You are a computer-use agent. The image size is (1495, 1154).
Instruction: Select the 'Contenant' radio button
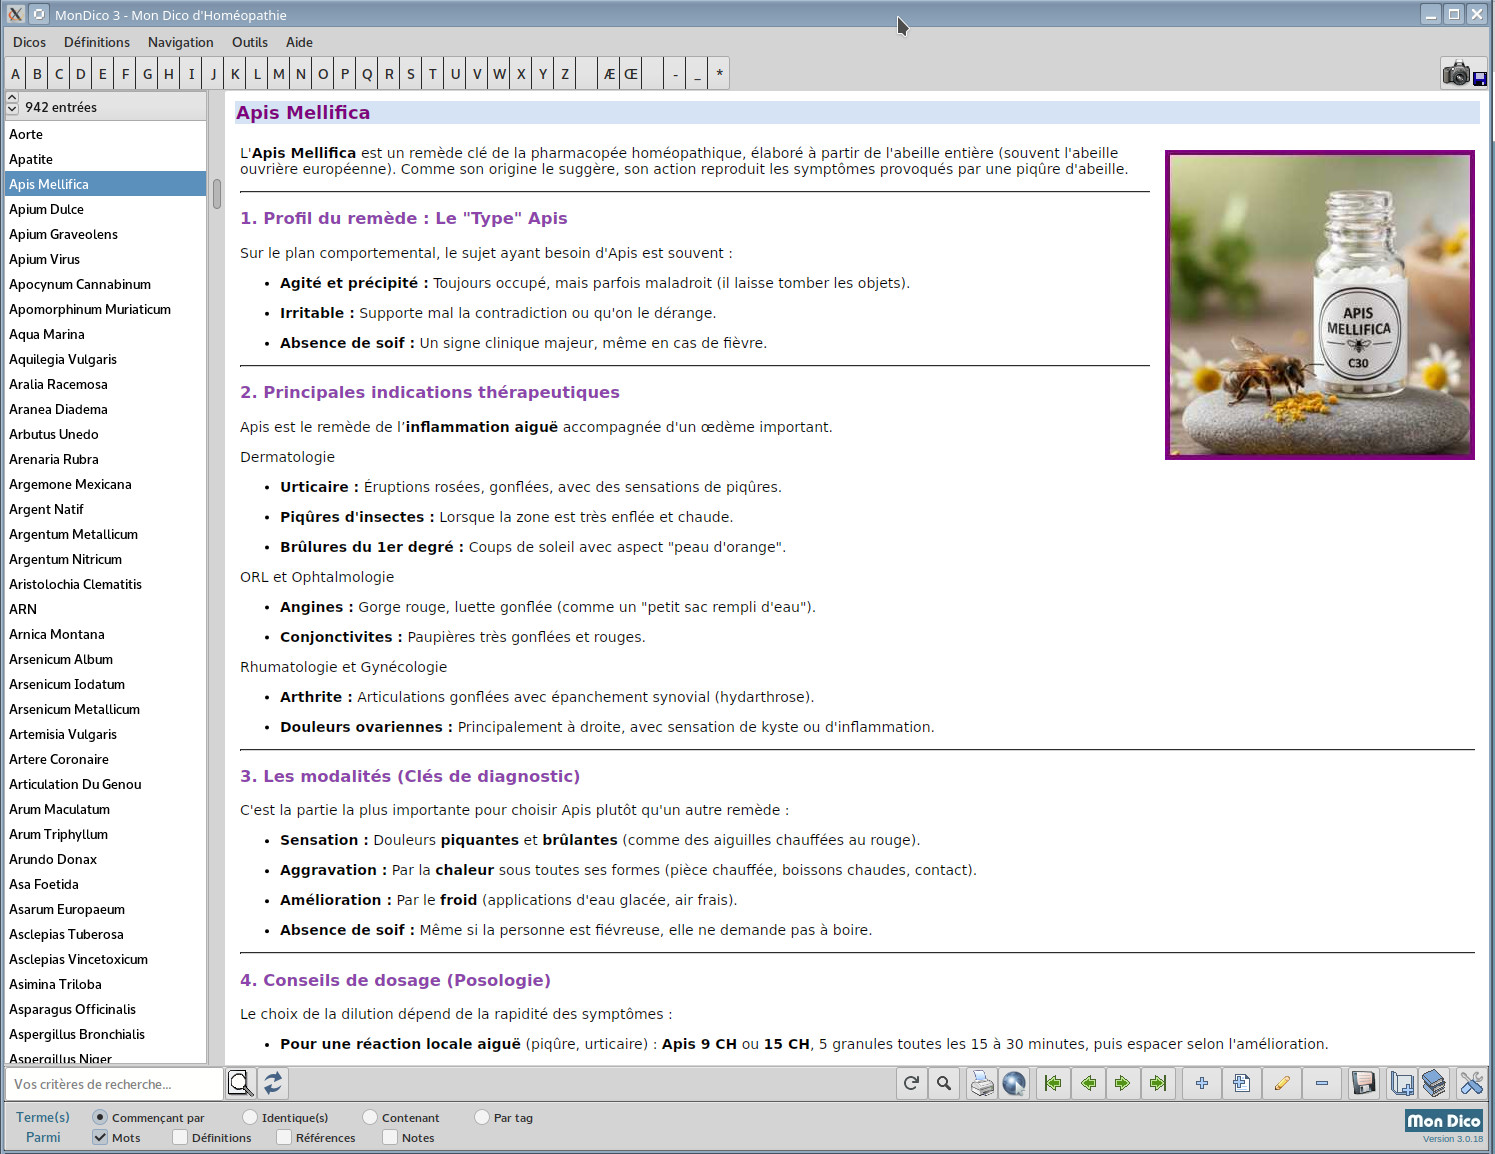[370, 1117]
